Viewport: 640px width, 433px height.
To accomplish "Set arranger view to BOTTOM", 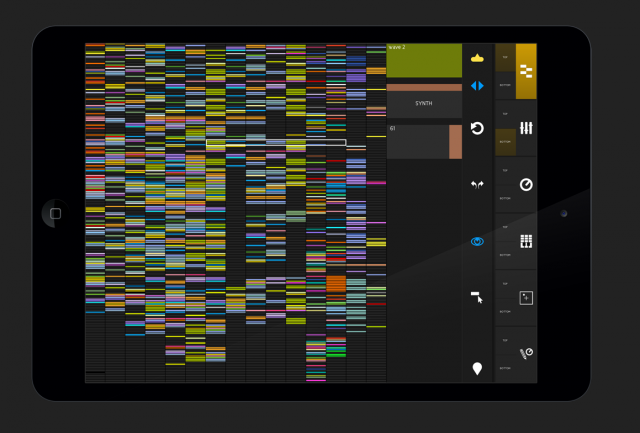I will (505, 85).
